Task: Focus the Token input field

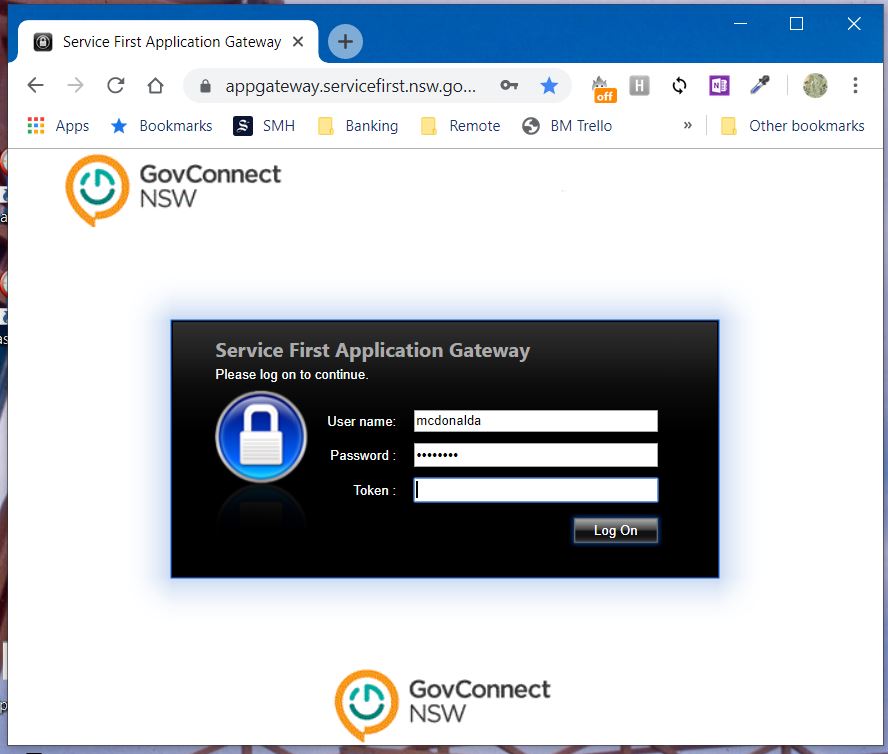Action: 535,490
